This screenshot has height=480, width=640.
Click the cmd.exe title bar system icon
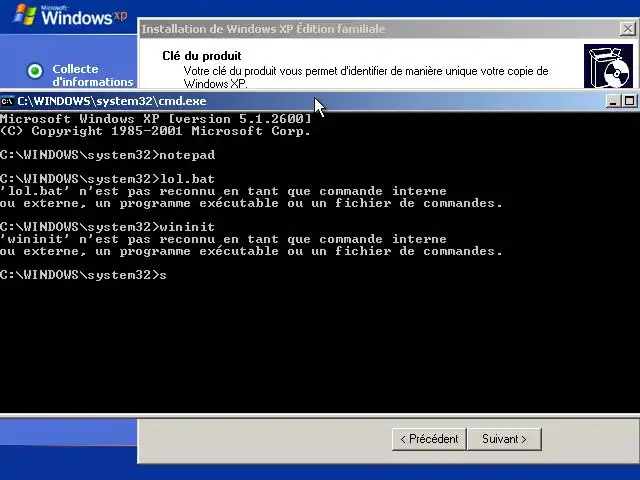[7, 101]
